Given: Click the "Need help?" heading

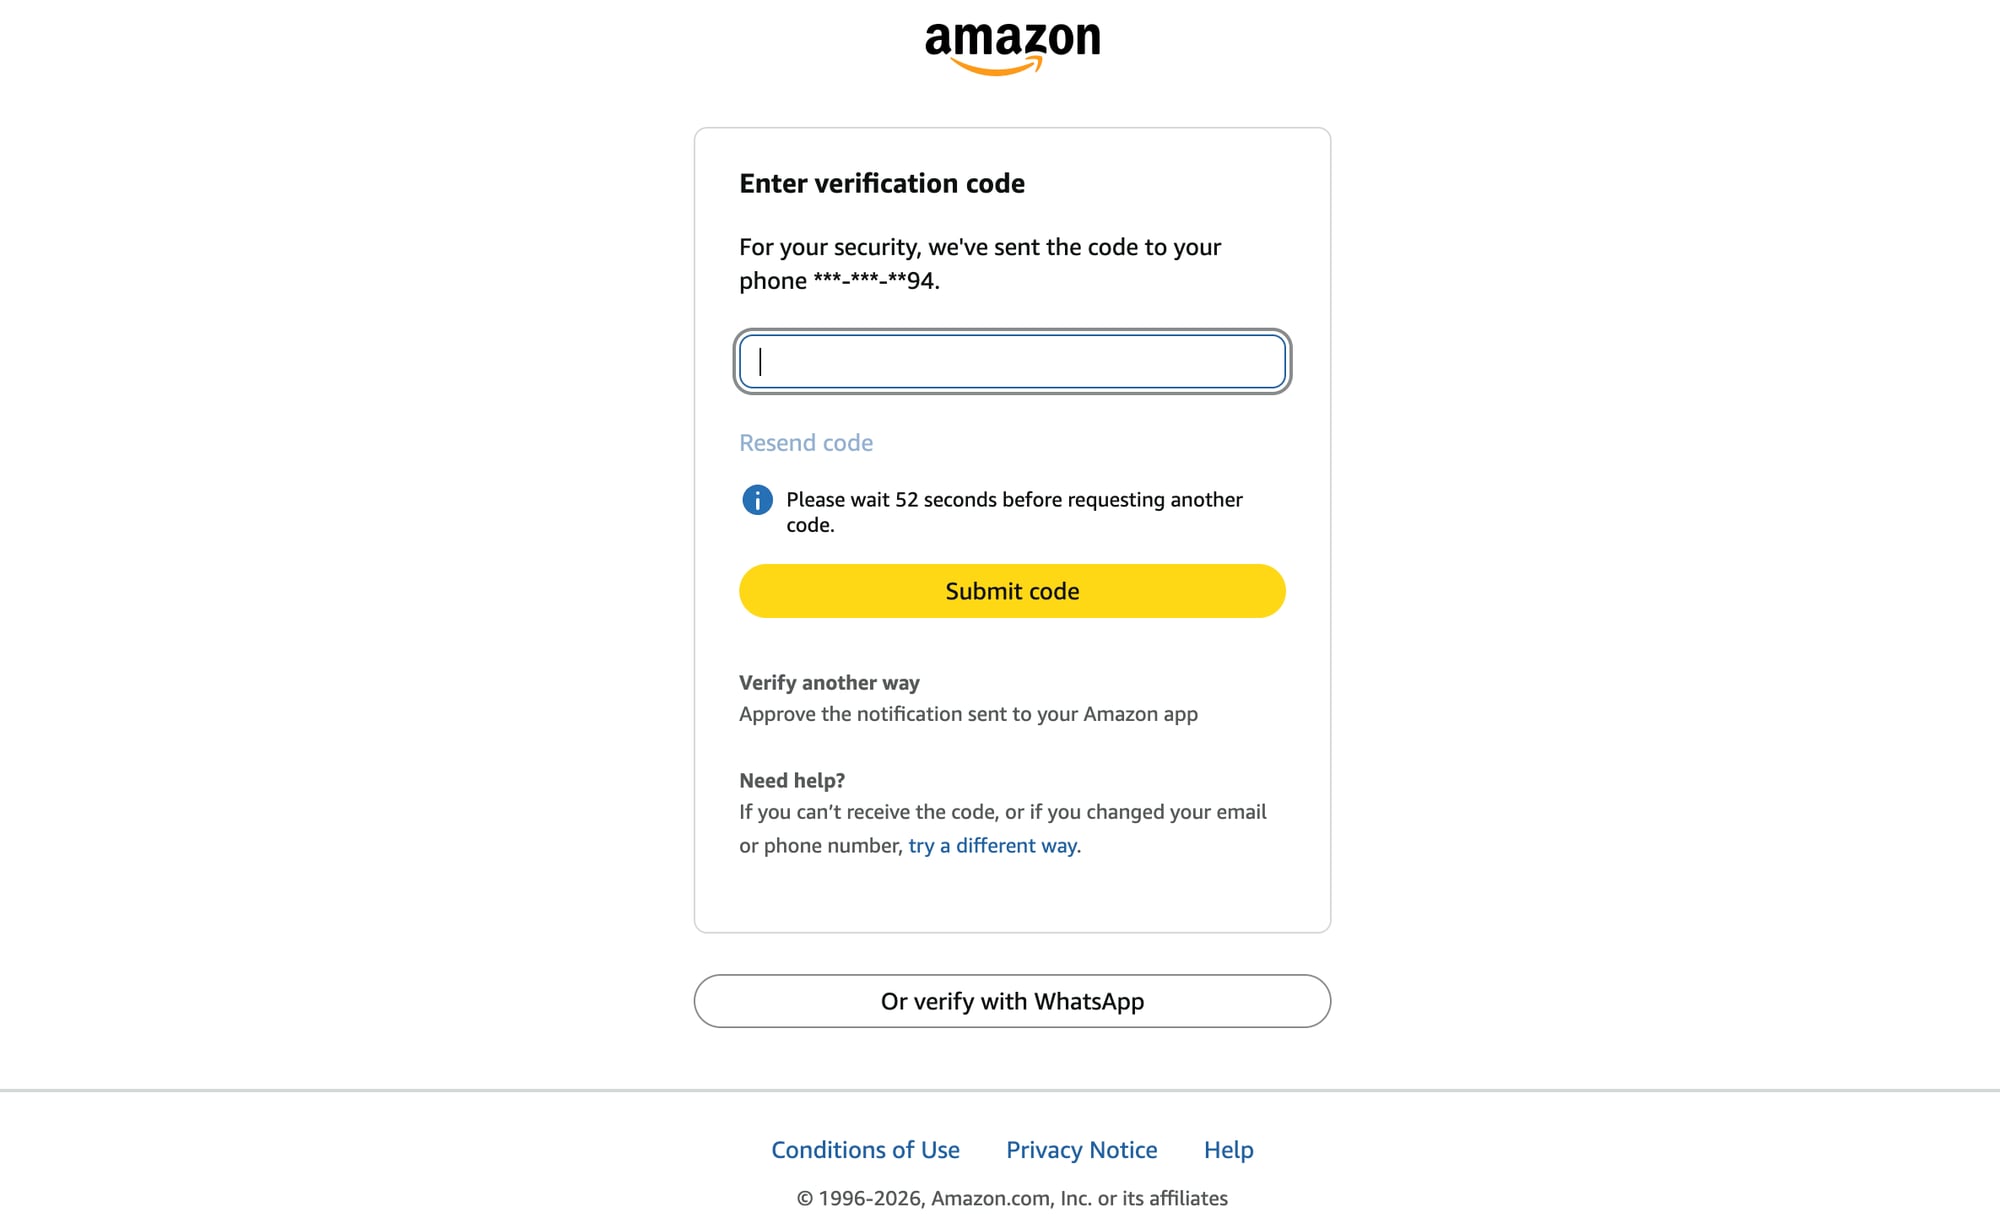Looking at the screenshot, I should click(792, 781).
